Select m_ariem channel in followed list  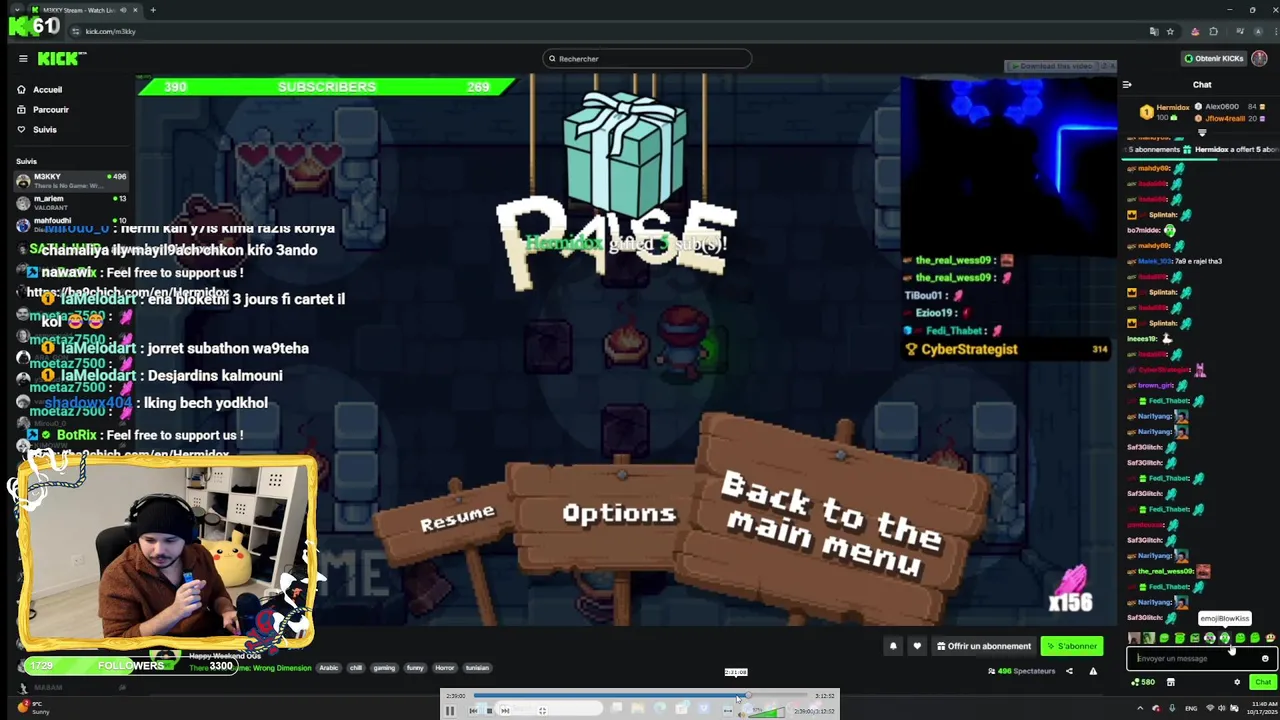[x=70, y=203]
